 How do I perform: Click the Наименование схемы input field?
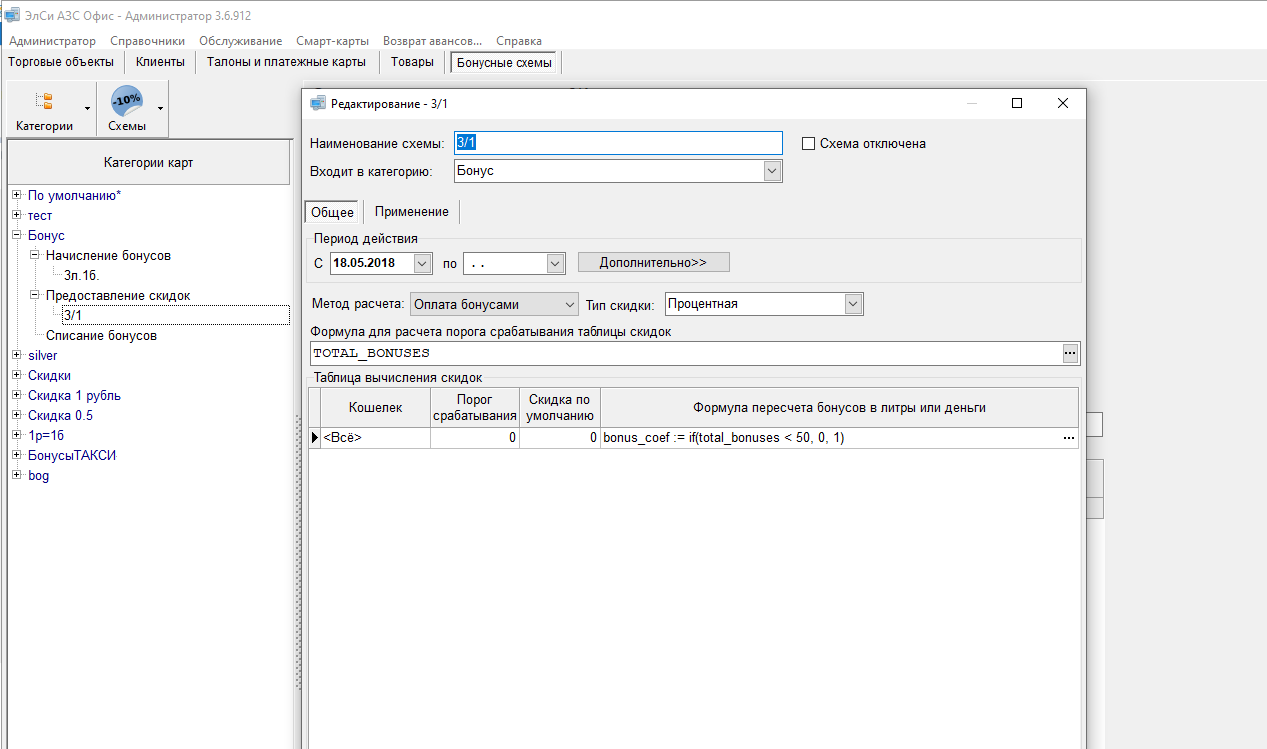tap(618, 144)
